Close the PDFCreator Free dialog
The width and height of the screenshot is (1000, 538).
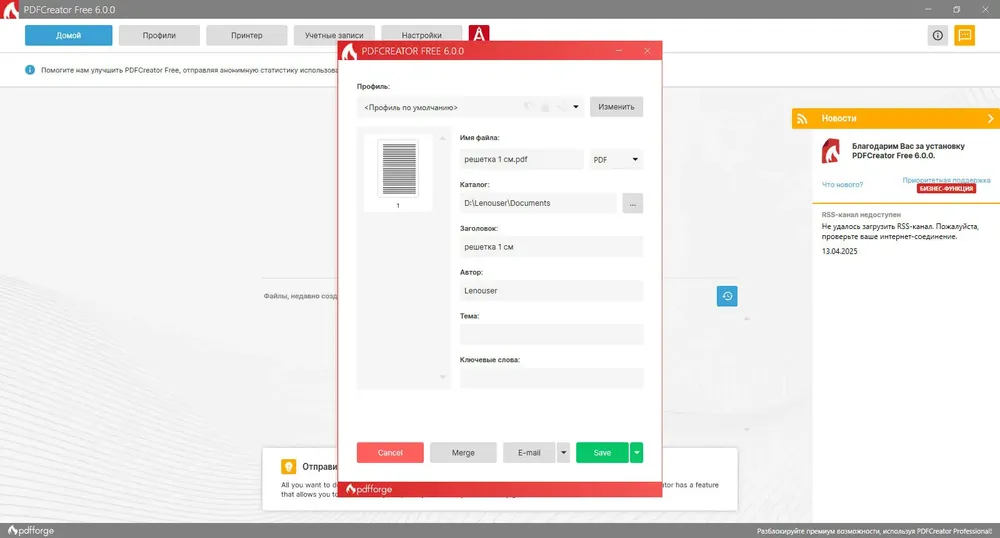[x=647, y=51]
